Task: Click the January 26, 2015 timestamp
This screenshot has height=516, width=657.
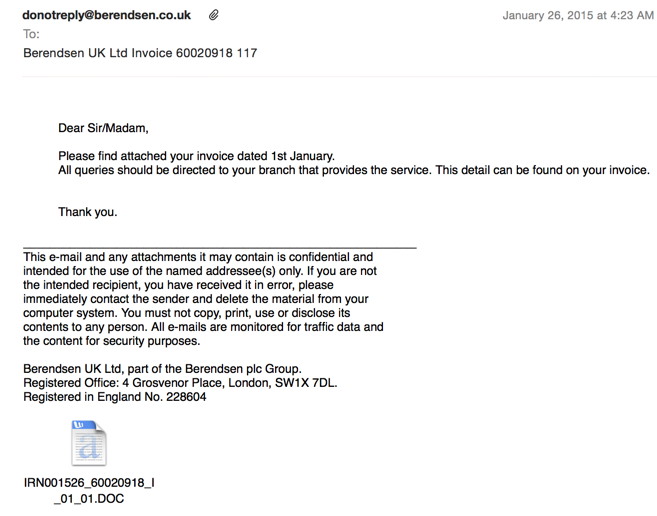Action: click(577, 16)
